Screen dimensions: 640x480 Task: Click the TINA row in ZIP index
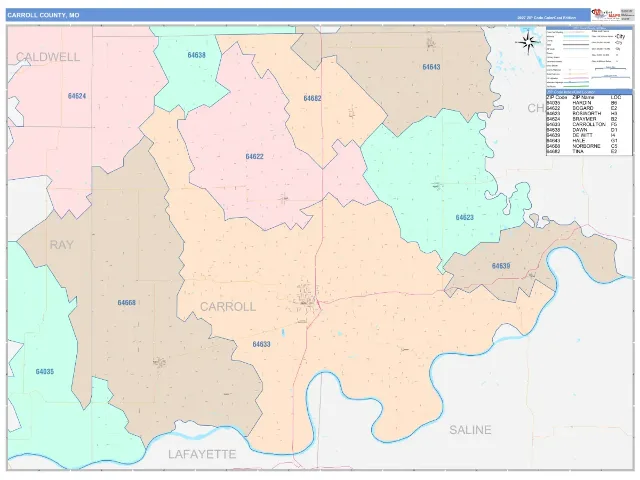582,151
